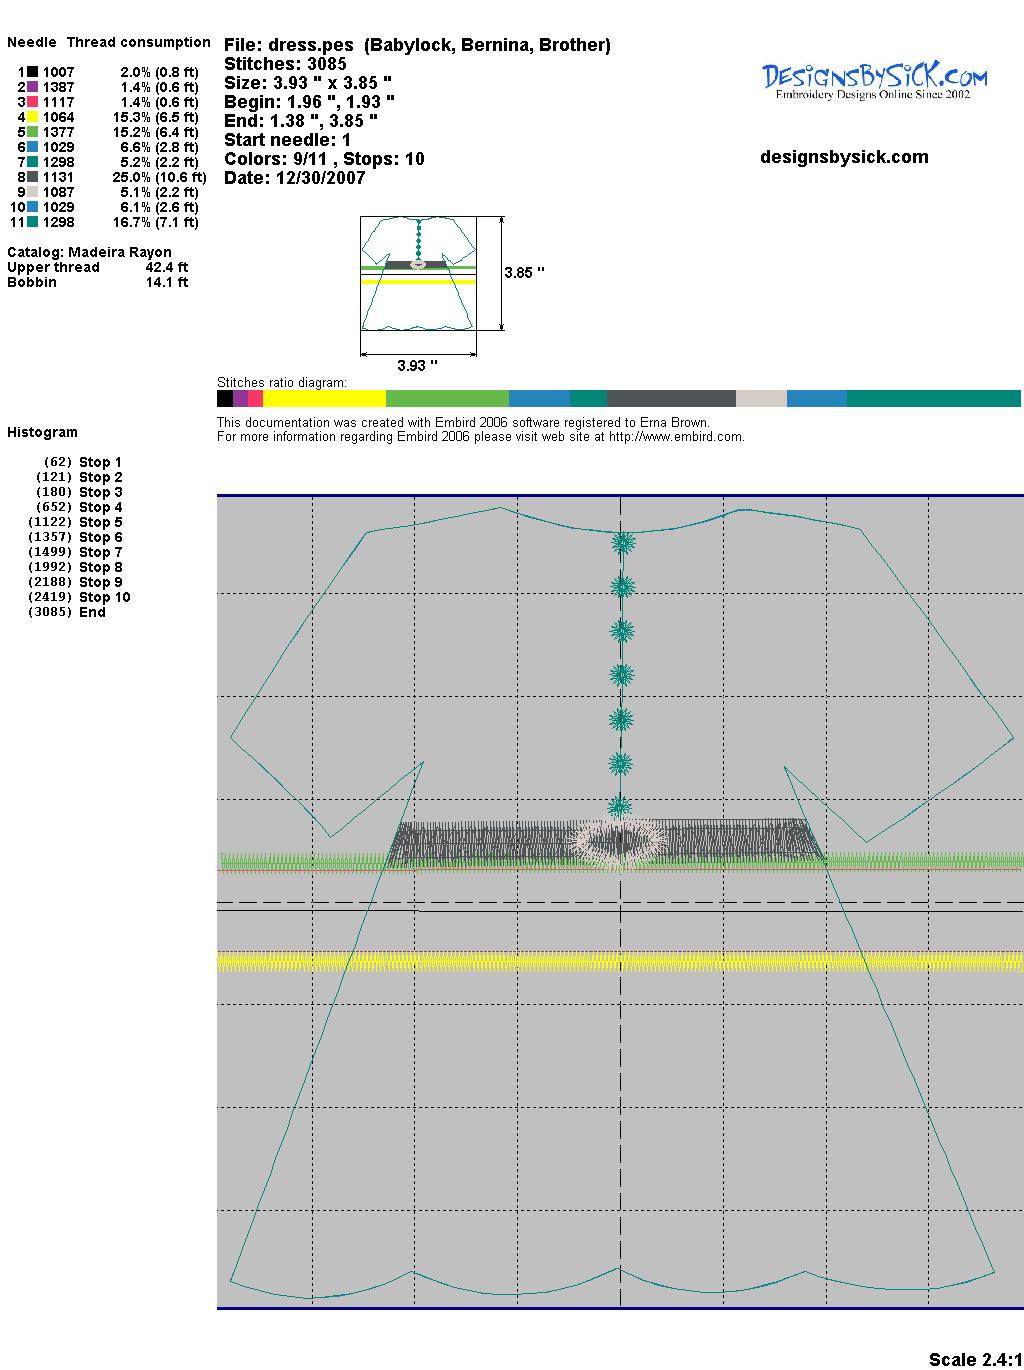Select Stop 1 in the histogram list
The height and width of the screenshot is (1370, 1024).
(x=100, y=462)
